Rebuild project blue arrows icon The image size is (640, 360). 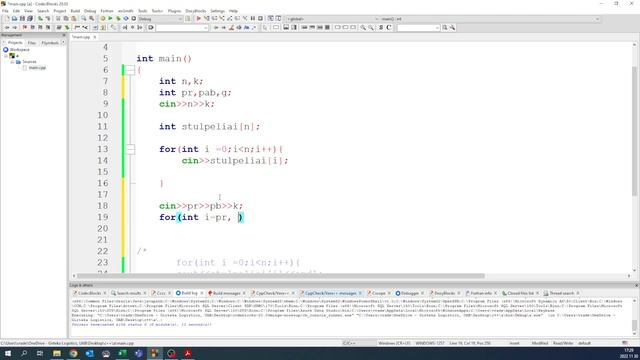click(126, 19)
